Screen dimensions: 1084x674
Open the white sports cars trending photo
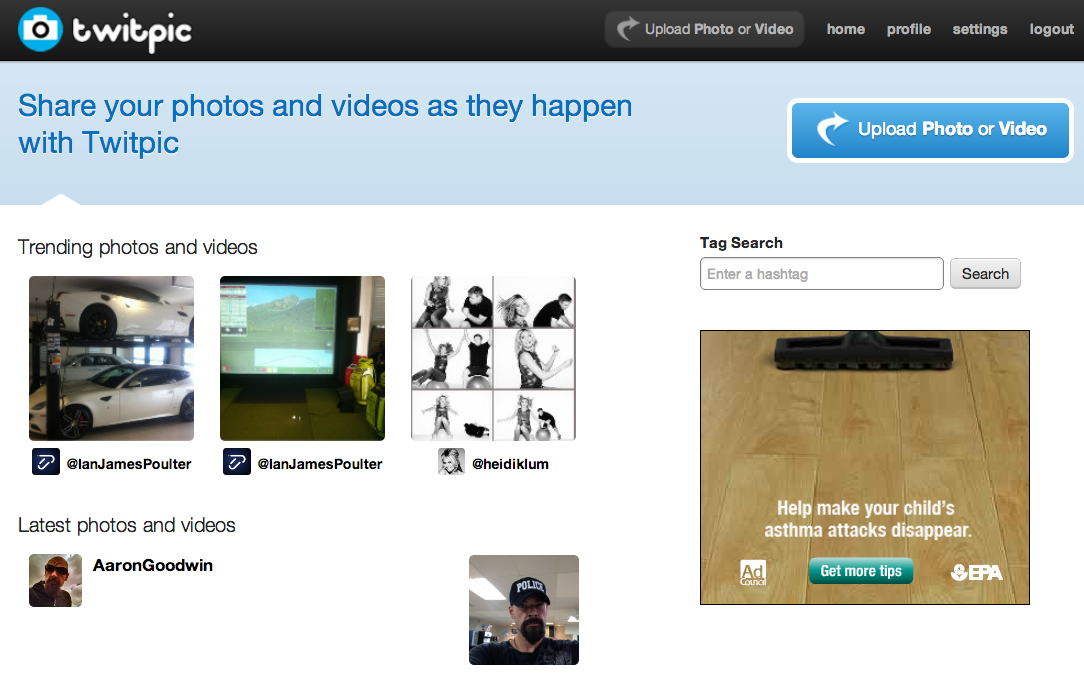pos(111,358)
